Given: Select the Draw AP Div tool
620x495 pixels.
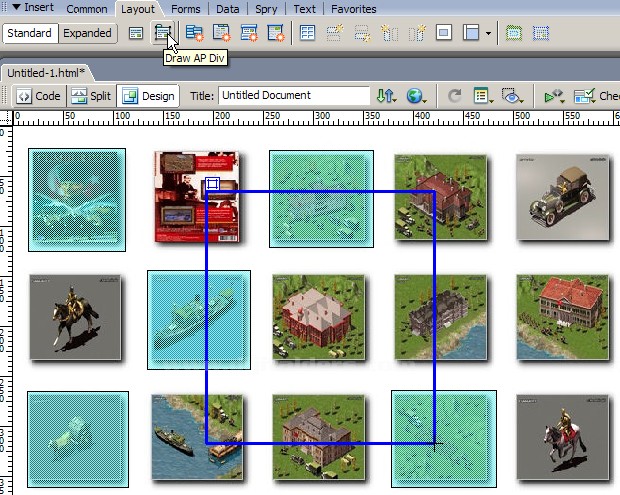Looking at the screenshot, I should tap(163, 32).
